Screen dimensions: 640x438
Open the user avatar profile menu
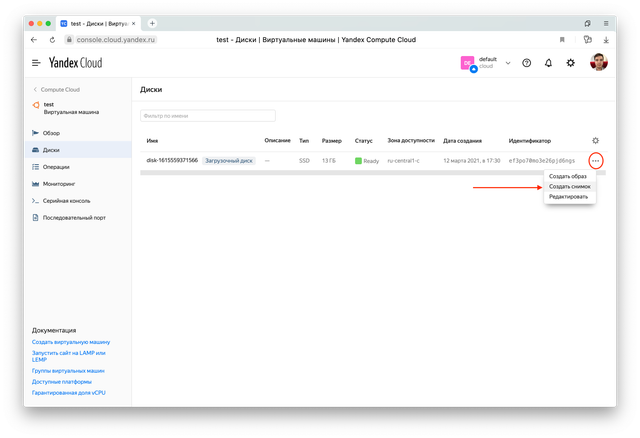pyautogui.click(x=598, y=63)
